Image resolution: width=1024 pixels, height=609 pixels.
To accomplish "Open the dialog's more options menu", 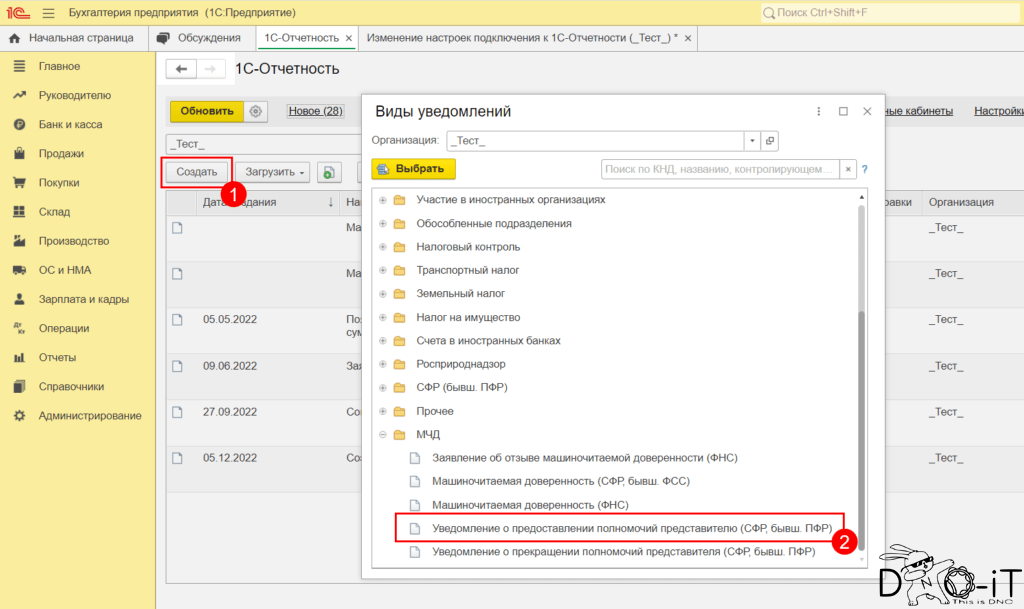I will 818,112.
